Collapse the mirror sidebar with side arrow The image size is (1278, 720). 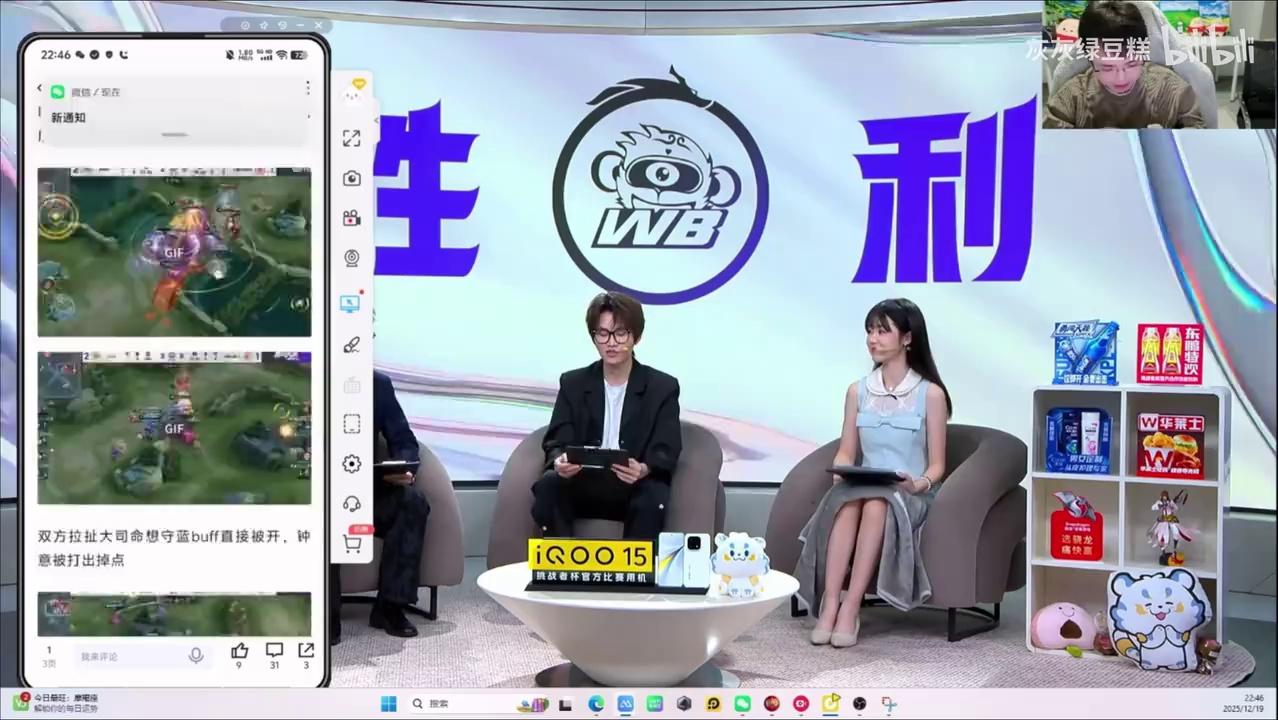click(377, 120)
